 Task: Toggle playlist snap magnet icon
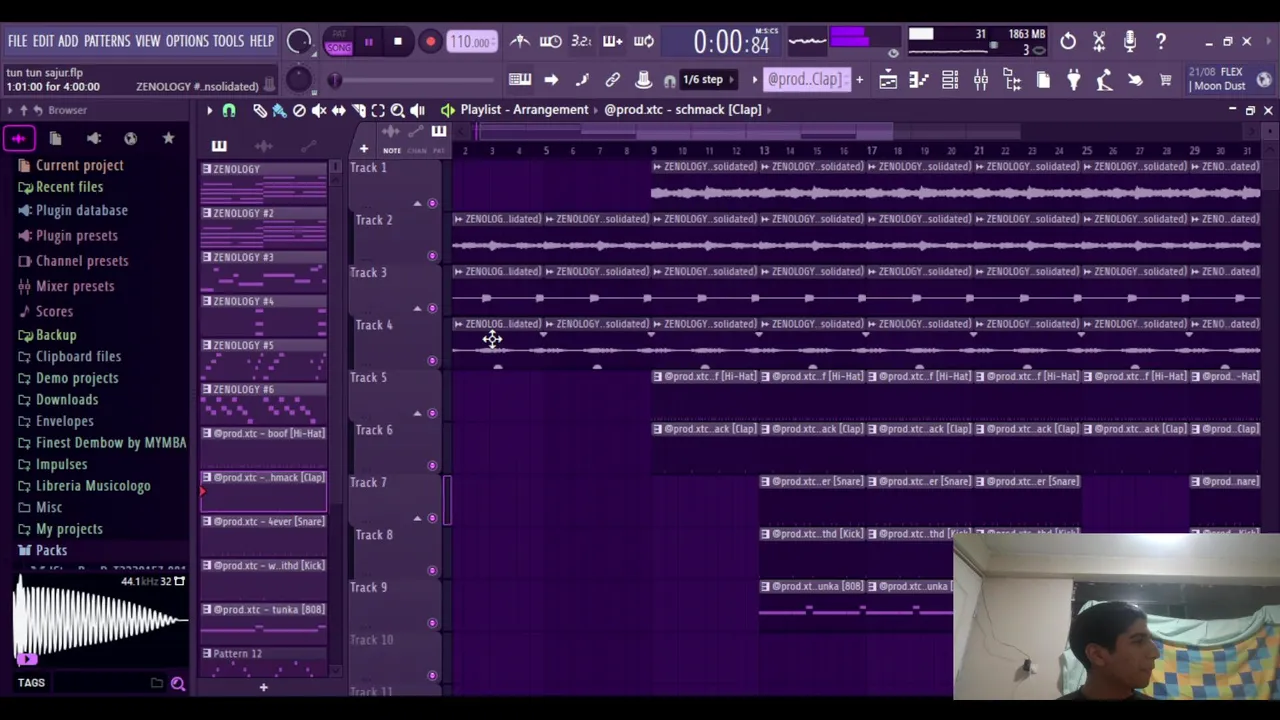229,110
